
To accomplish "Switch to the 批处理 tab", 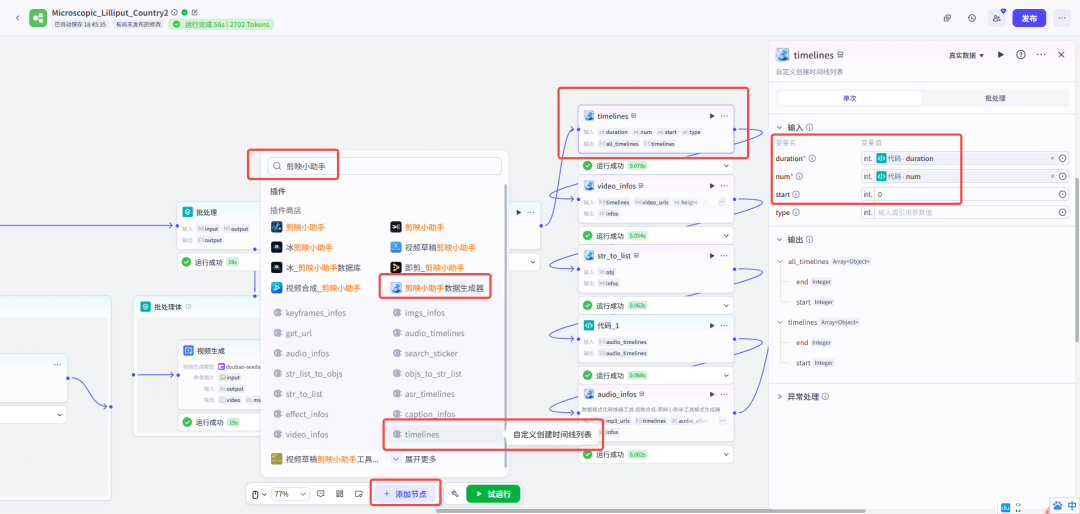I will [x=995, y=99].
